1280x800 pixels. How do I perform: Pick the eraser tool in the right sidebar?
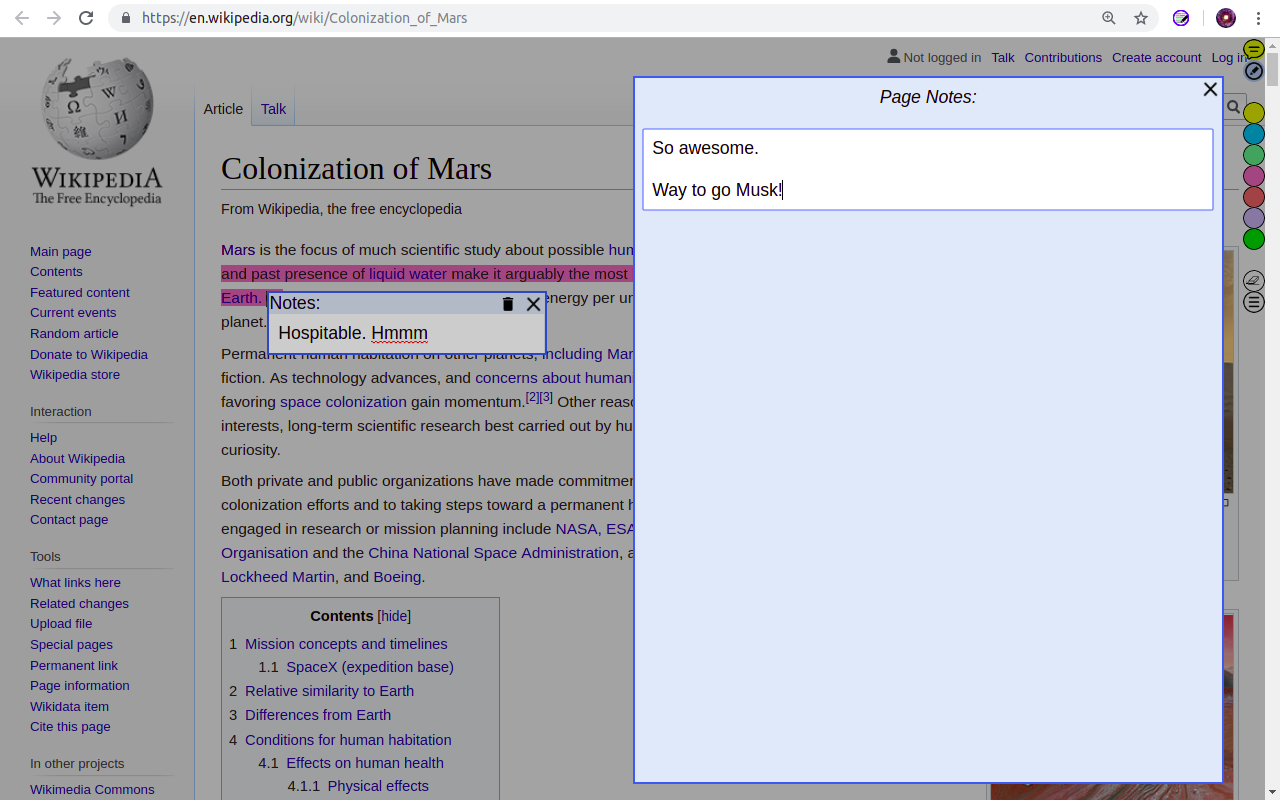(1253, 280)
